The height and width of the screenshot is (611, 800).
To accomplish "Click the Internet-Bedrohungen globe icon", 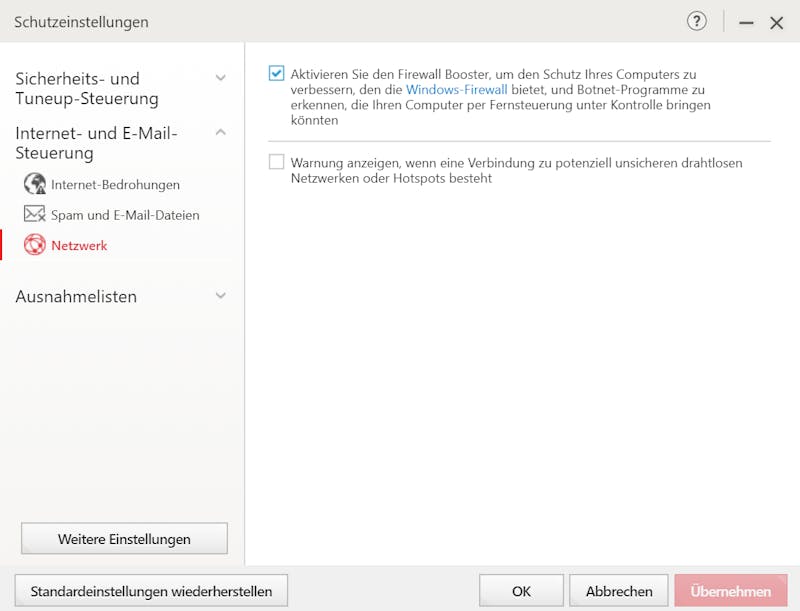I will tap(35, 184).
